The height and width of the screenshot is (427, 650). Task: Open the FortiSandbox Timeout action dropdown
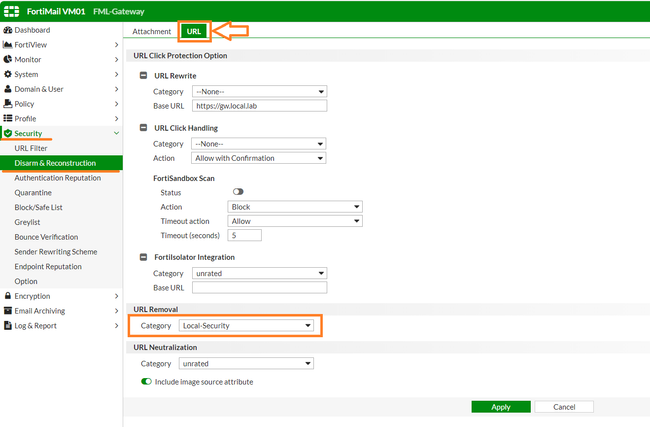coord(294,221)
